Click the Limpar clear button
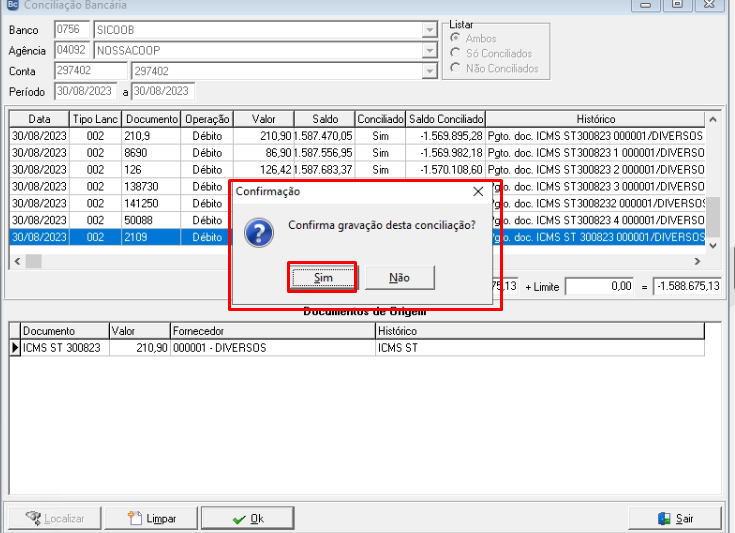The width and height of the screenshot is (735, 533). (151, 518)
